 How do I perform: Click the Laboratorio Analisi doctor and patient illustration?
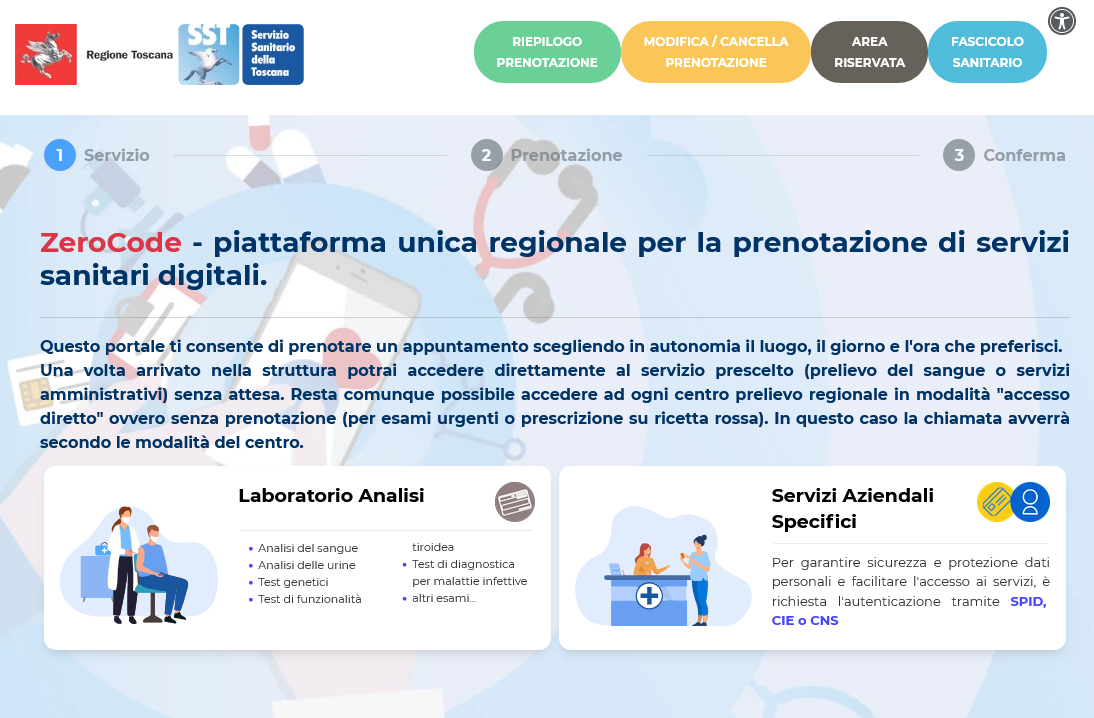click(x=139, y=564)
